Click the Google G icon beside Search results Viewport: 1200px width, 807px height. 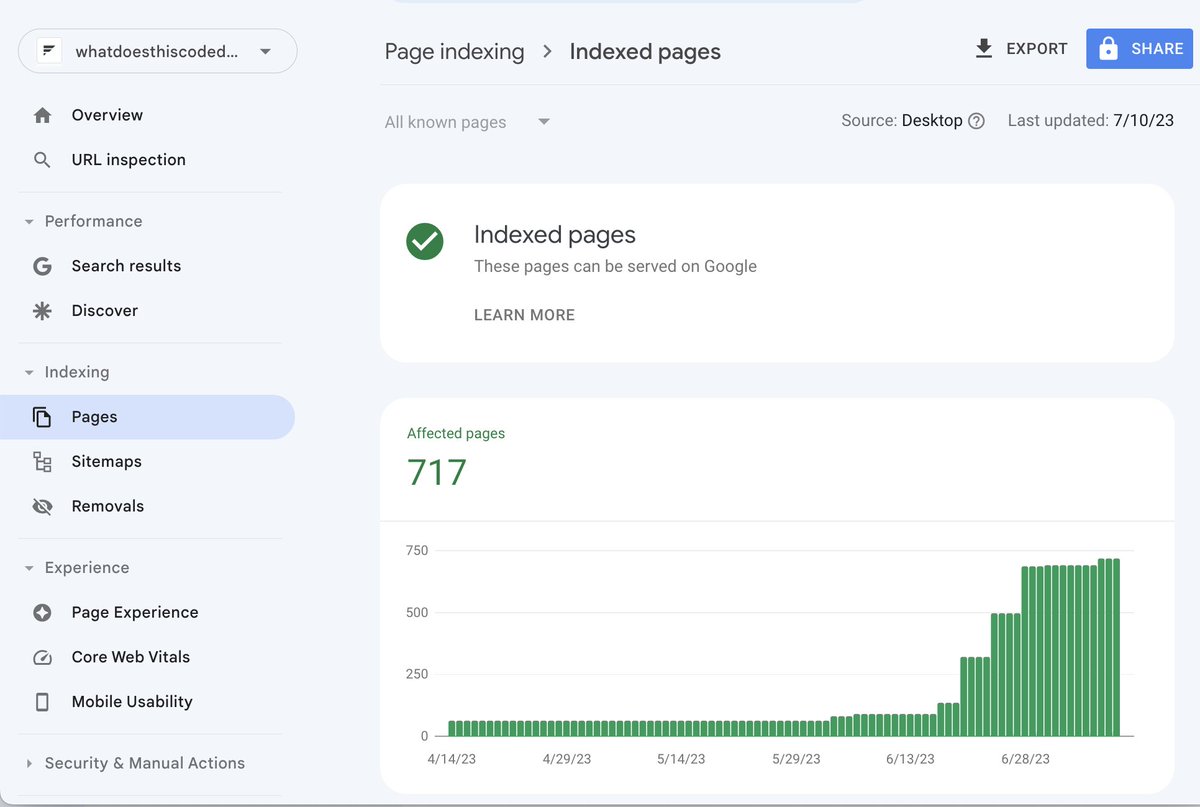click(x=42, y=266)
